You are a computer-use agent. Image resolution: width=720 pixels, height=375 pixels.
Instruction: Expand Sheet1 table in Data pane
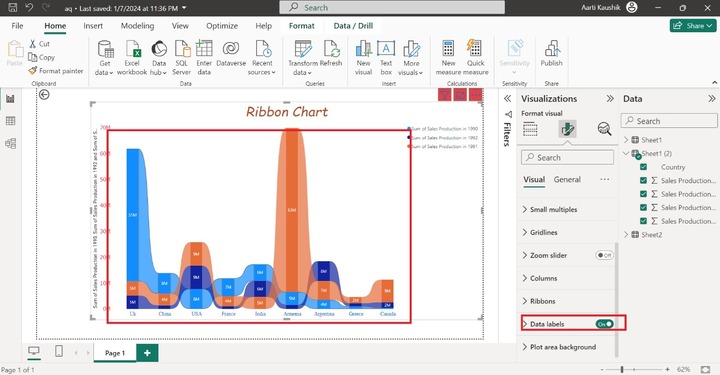(x=626, y=140)
